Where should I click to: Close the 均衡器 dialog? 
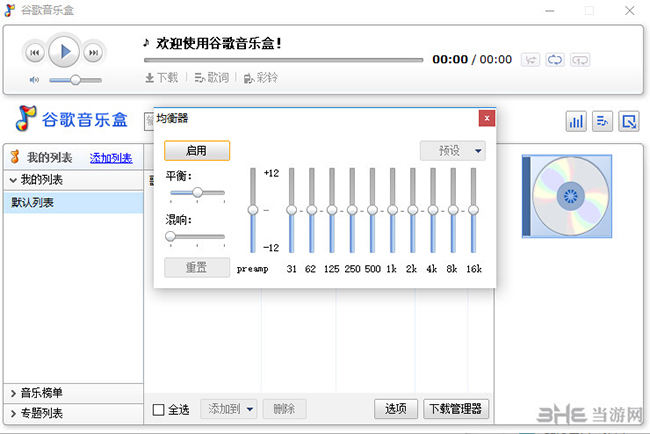click(x=487, y=118)
